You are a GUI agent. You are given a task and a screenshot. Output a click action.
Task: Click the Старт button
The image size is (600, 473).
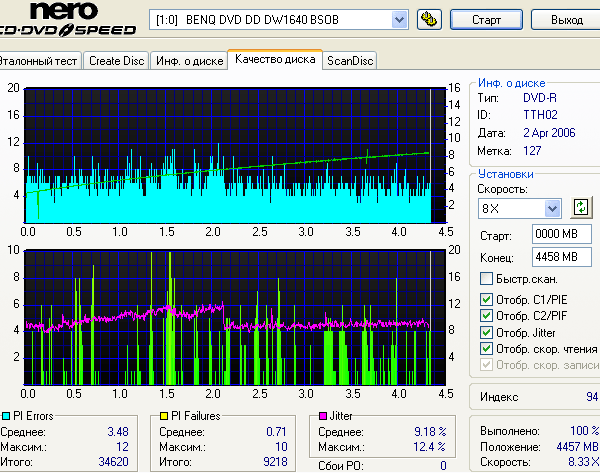[x=486, y=20]
